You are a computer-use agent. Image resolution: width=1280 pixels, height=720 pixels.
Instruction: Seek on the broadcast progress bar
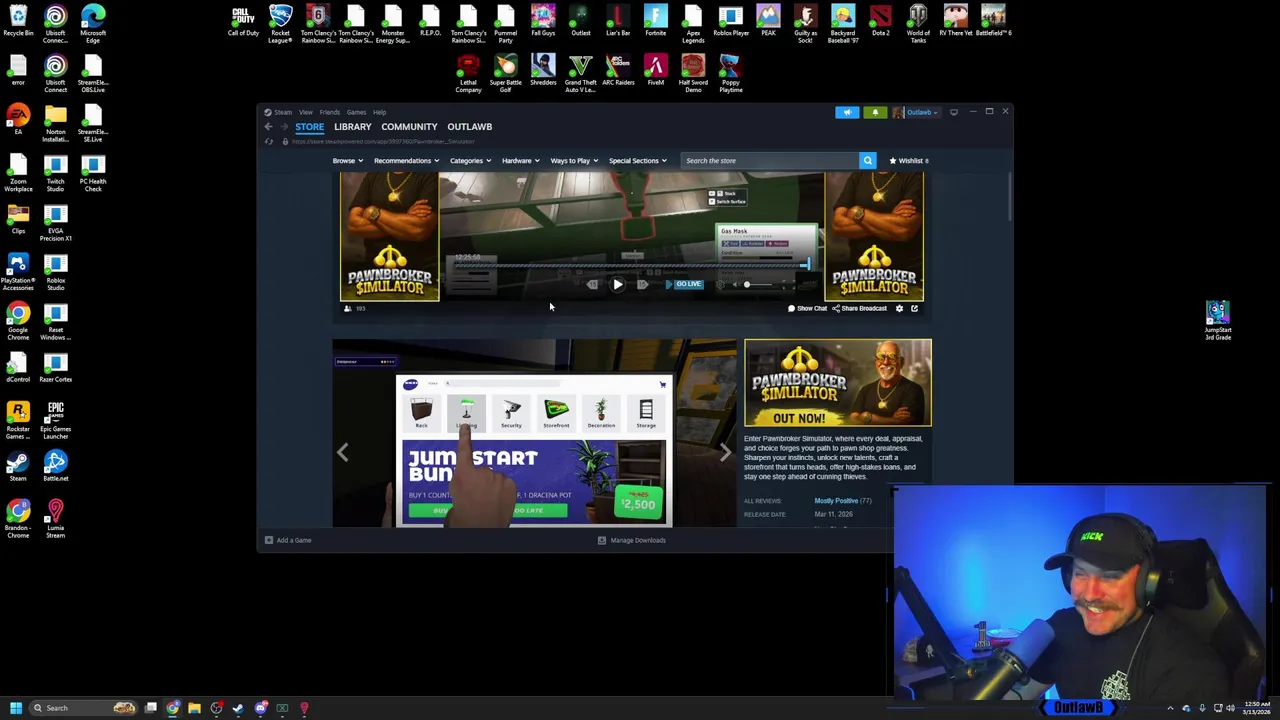click(x=632, y=265)
